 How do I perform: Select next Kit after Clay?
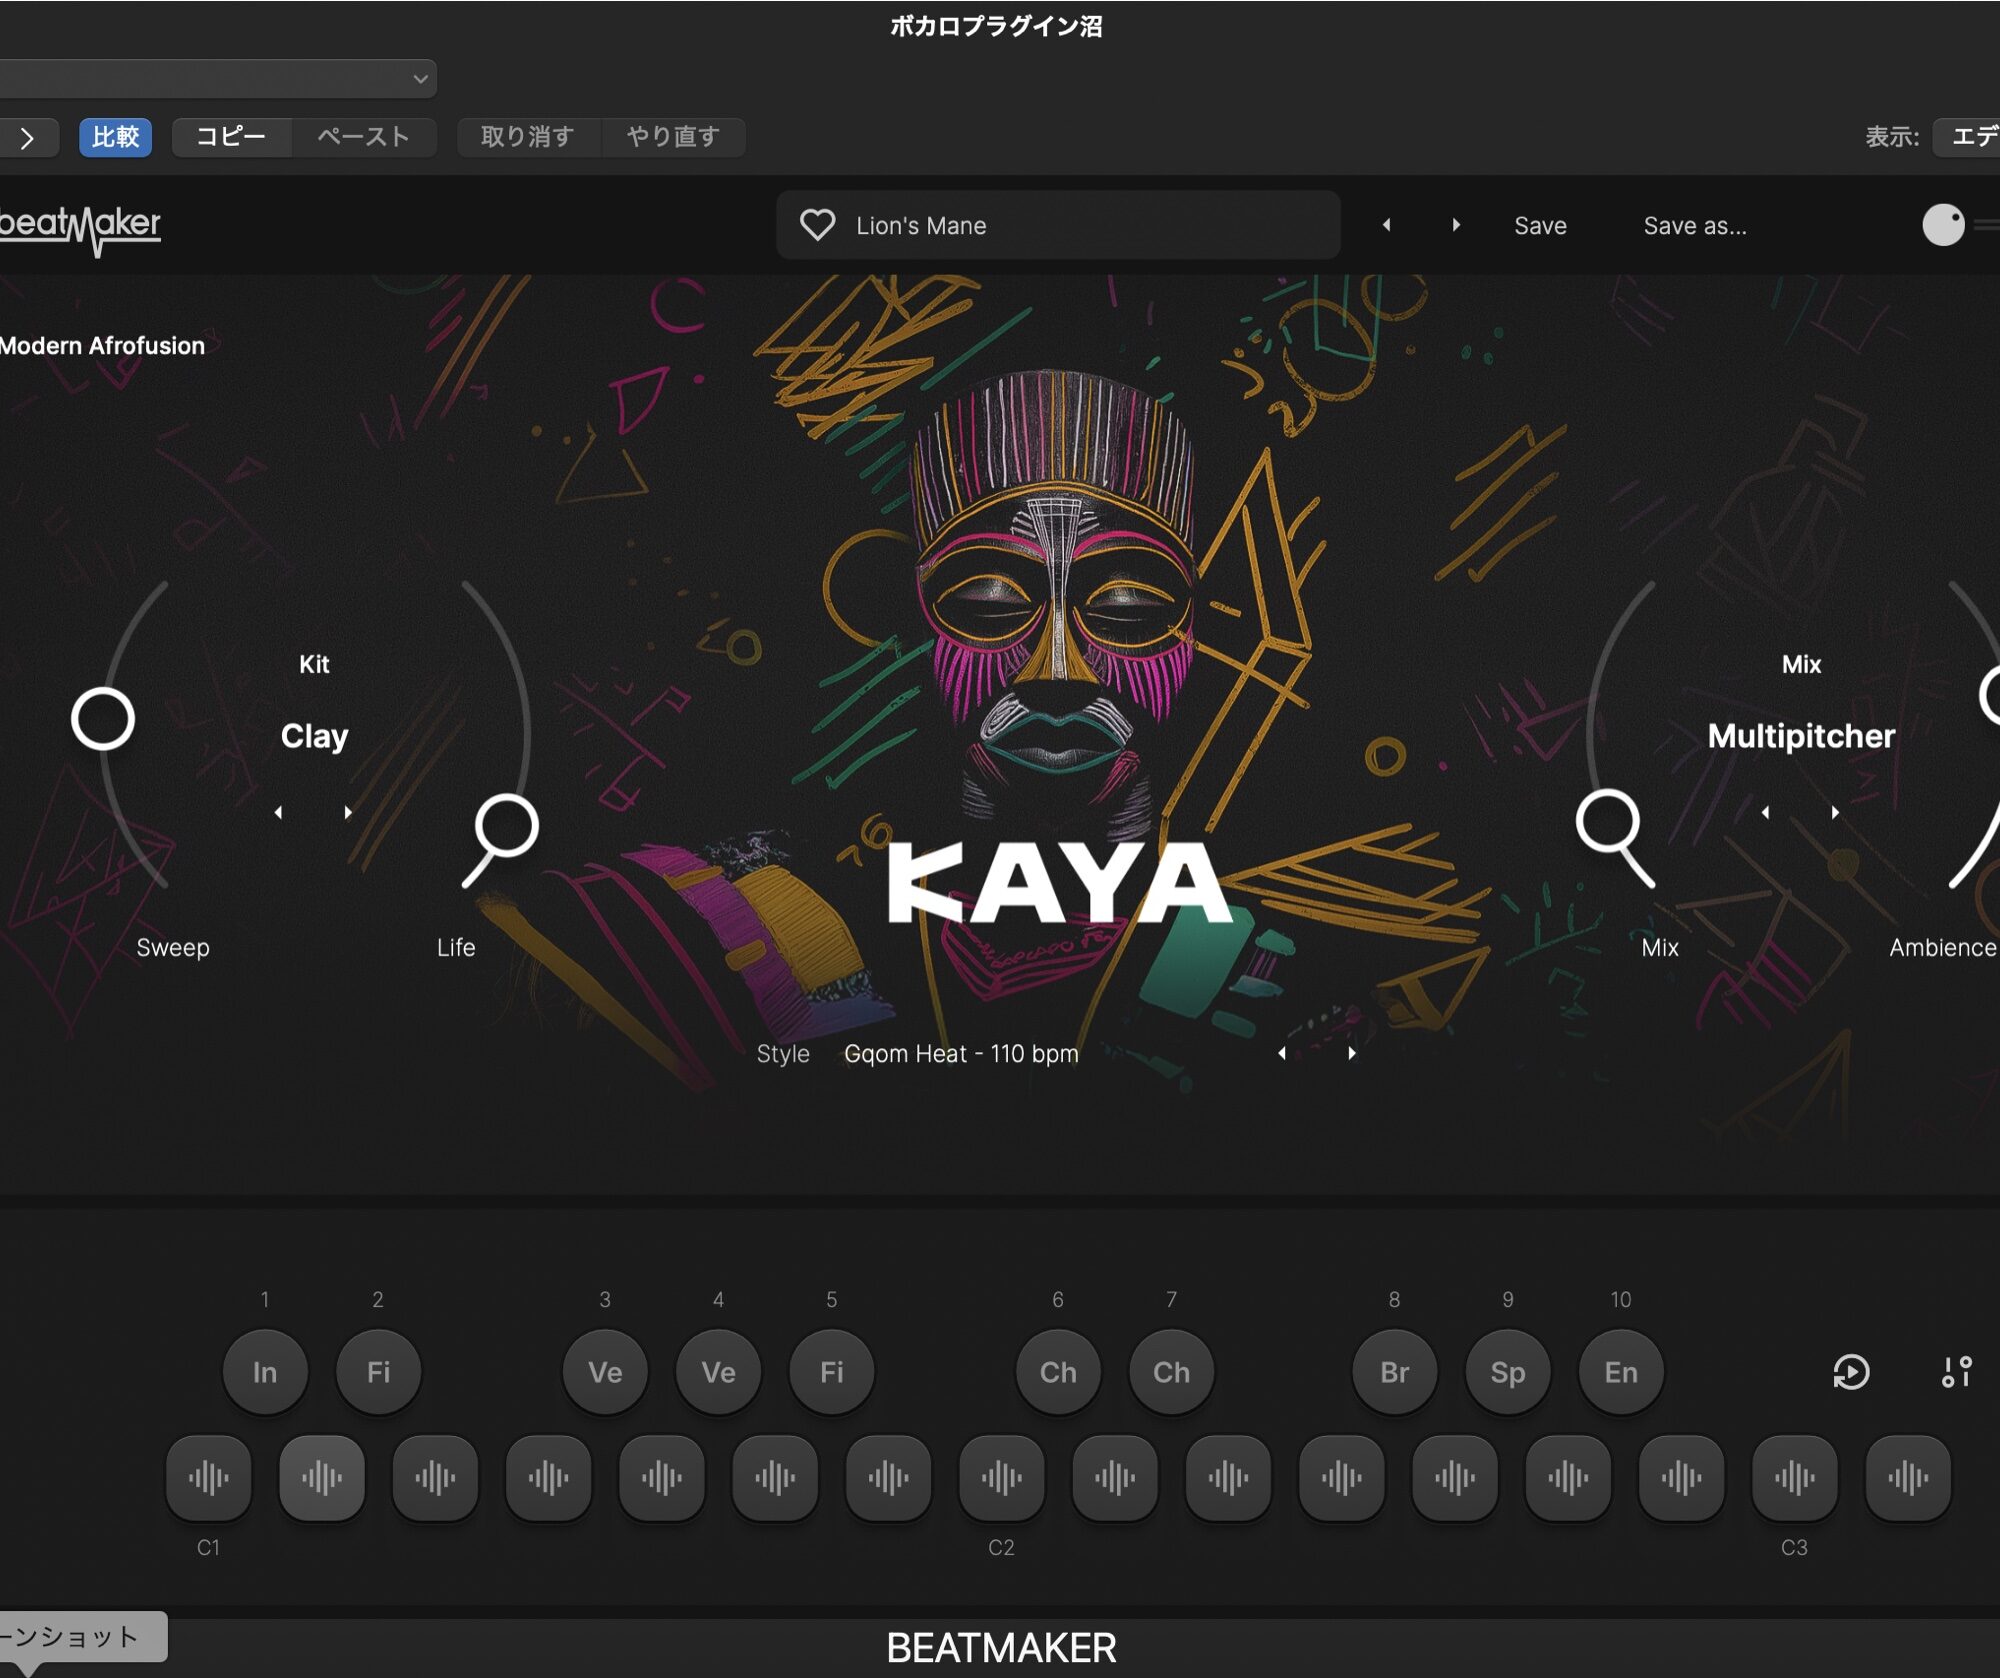click(348, 812)
